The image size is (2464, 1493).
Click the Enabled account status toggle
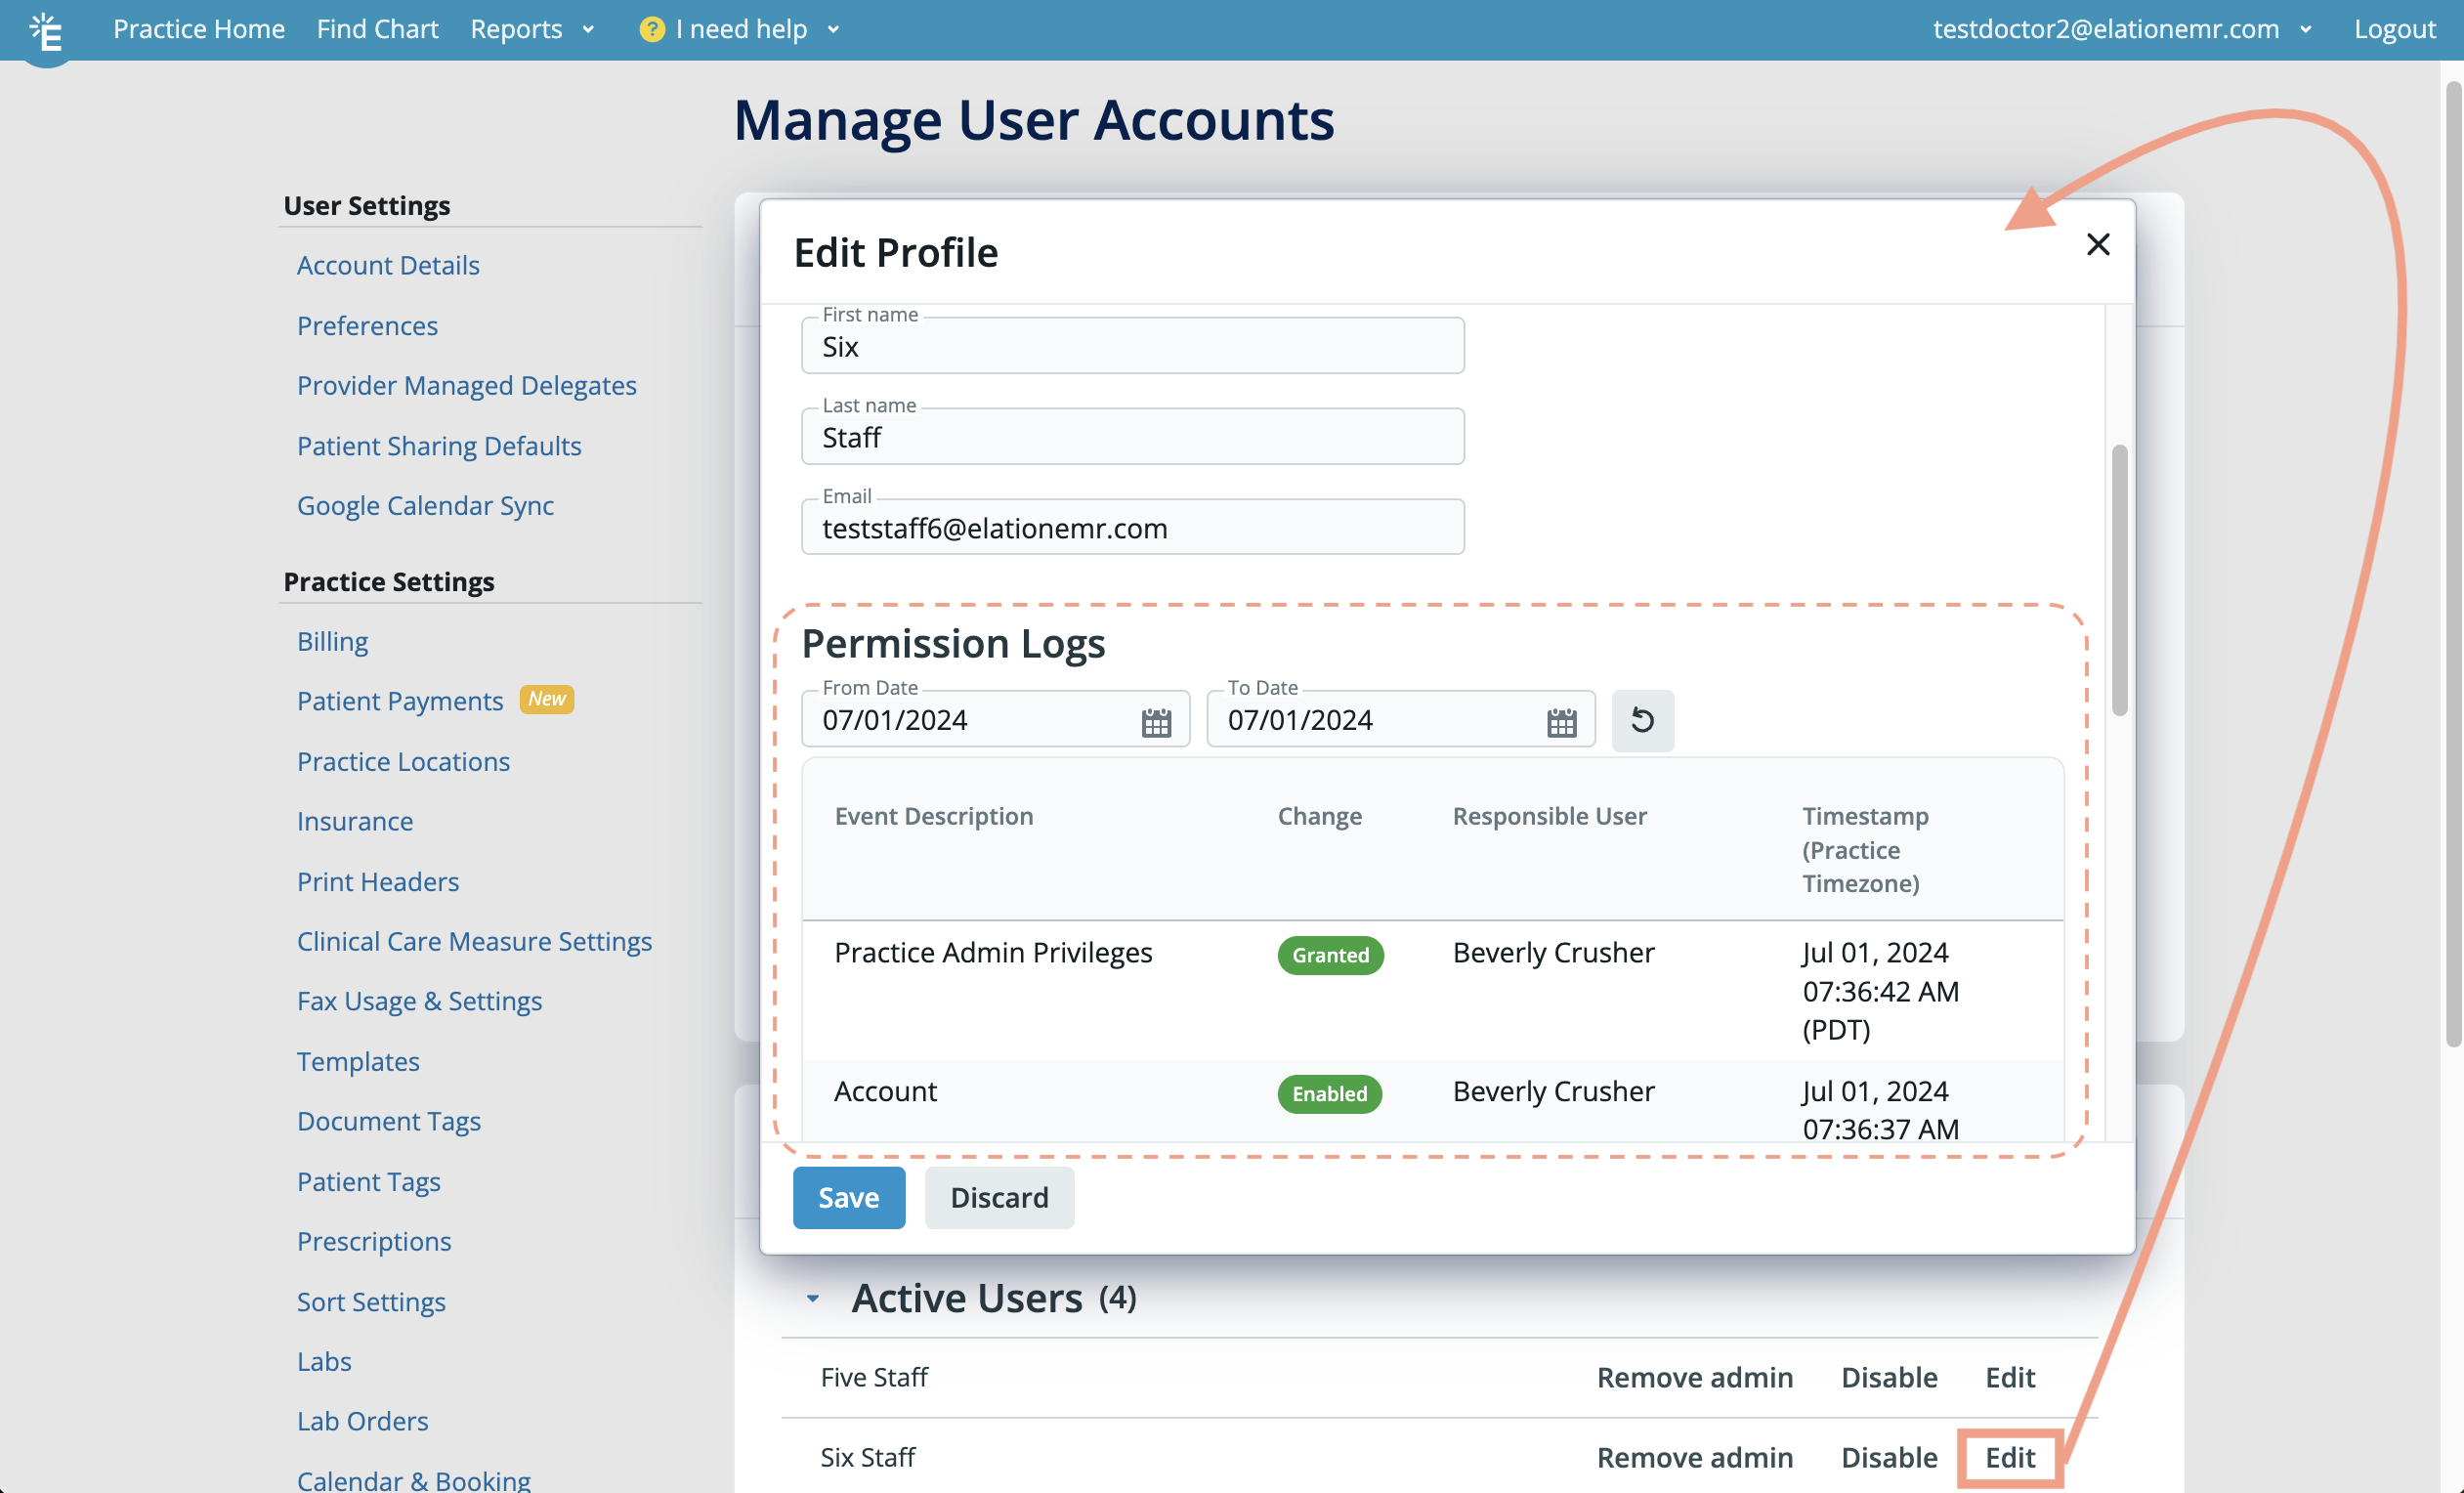pyautogui.click(x=1329, y=1091)
